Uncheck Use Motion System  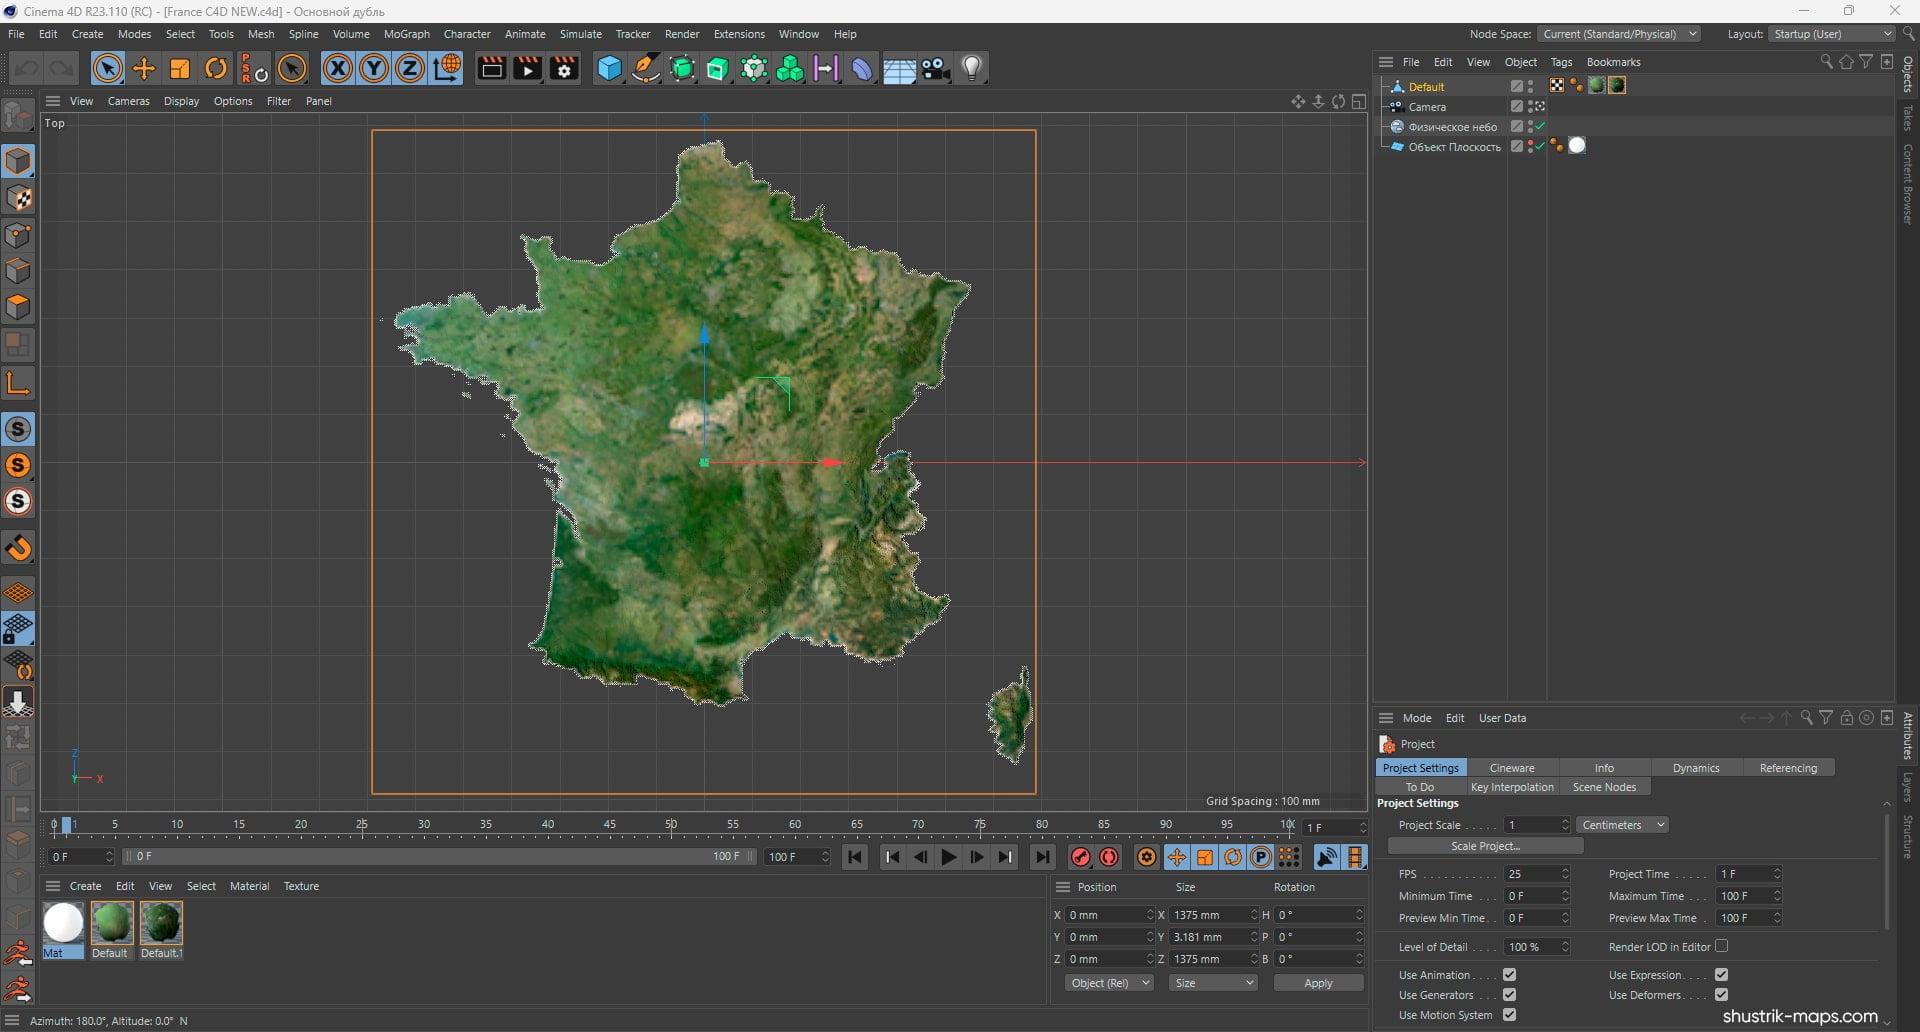click(x=1509, y=1015)
